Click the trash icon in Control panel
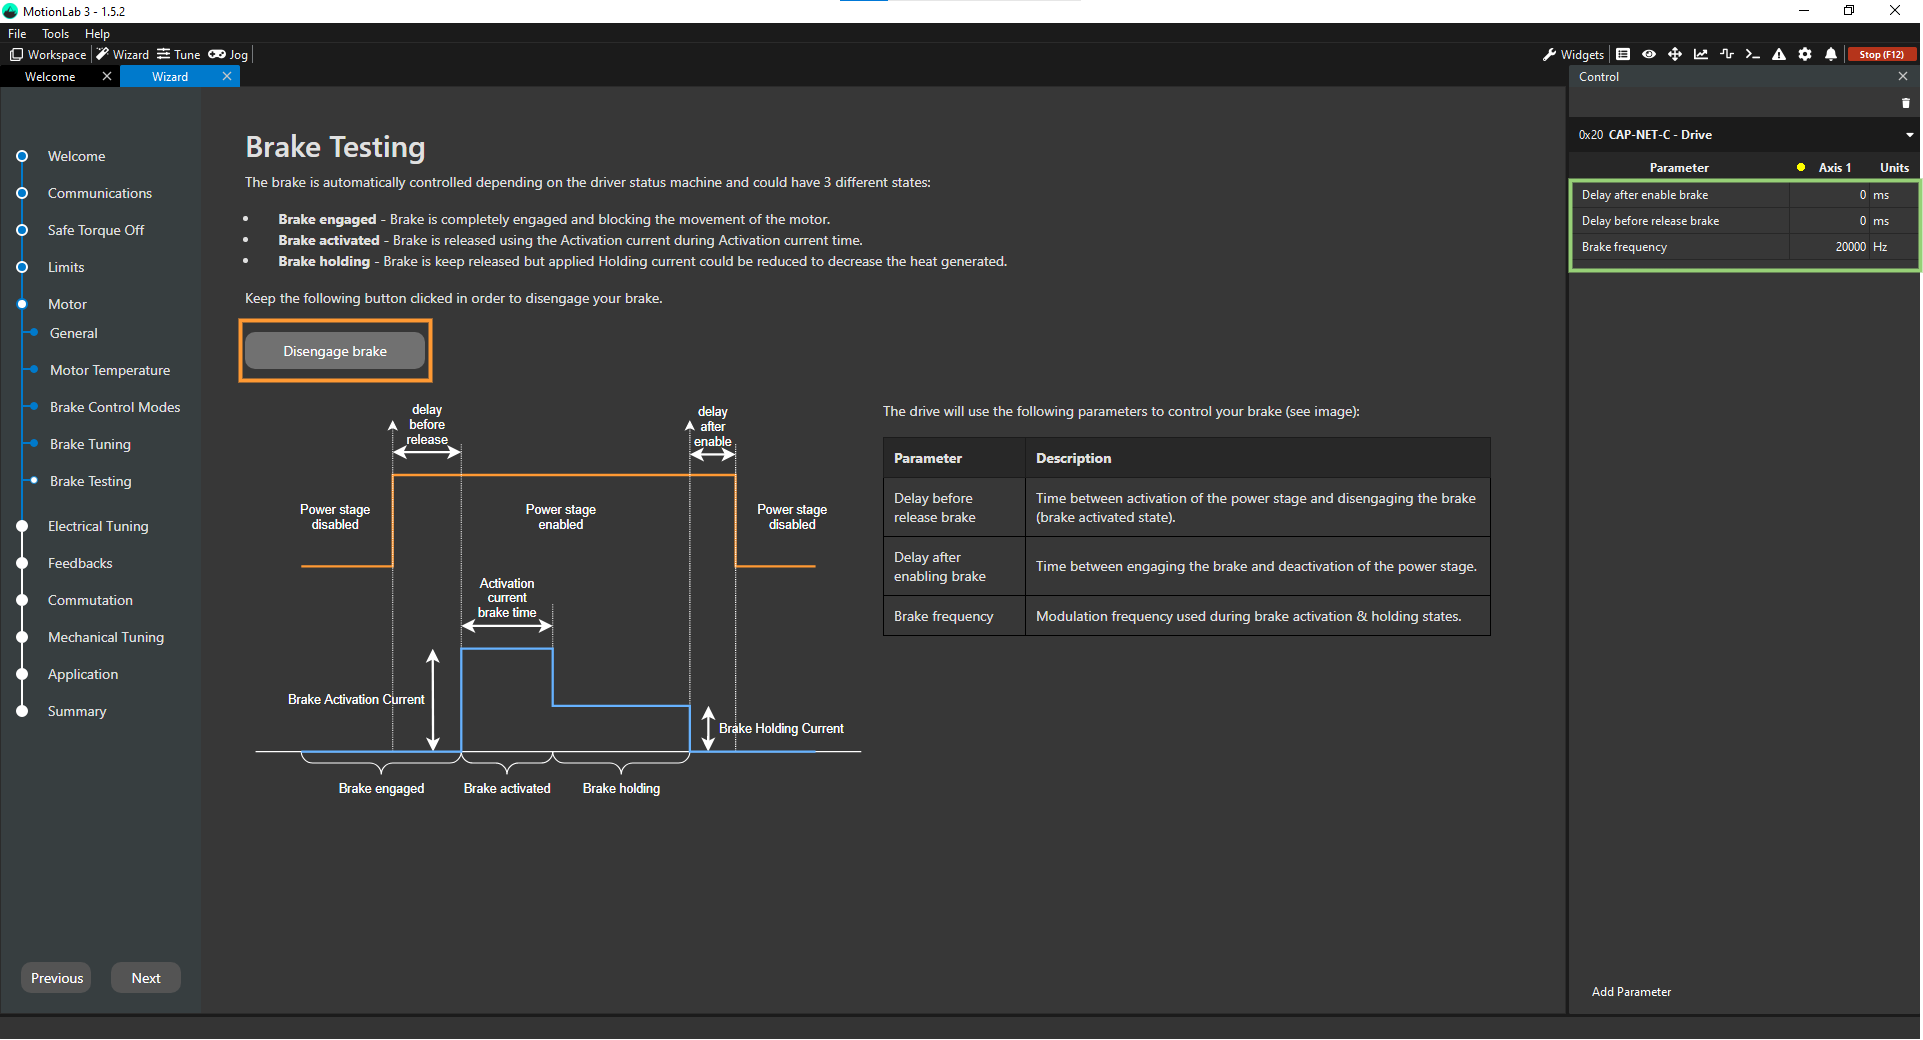The height and width of the screenshot is (1040, 1923). tap(1905, 103)
